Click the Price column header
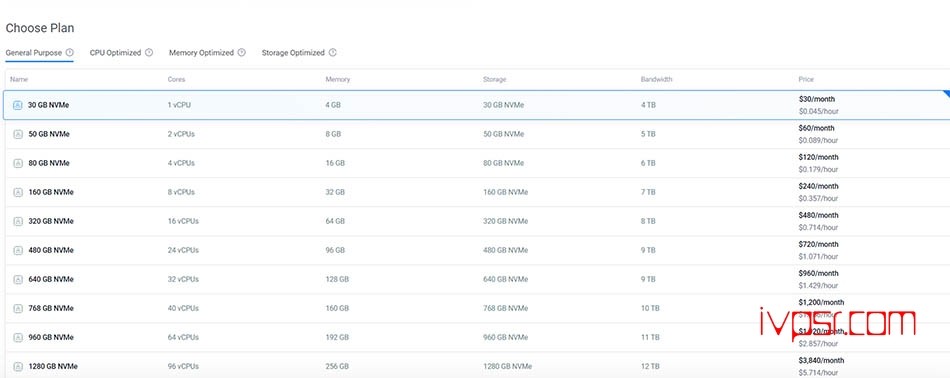This screenshot has height=378, width=950. click(806, 79)
